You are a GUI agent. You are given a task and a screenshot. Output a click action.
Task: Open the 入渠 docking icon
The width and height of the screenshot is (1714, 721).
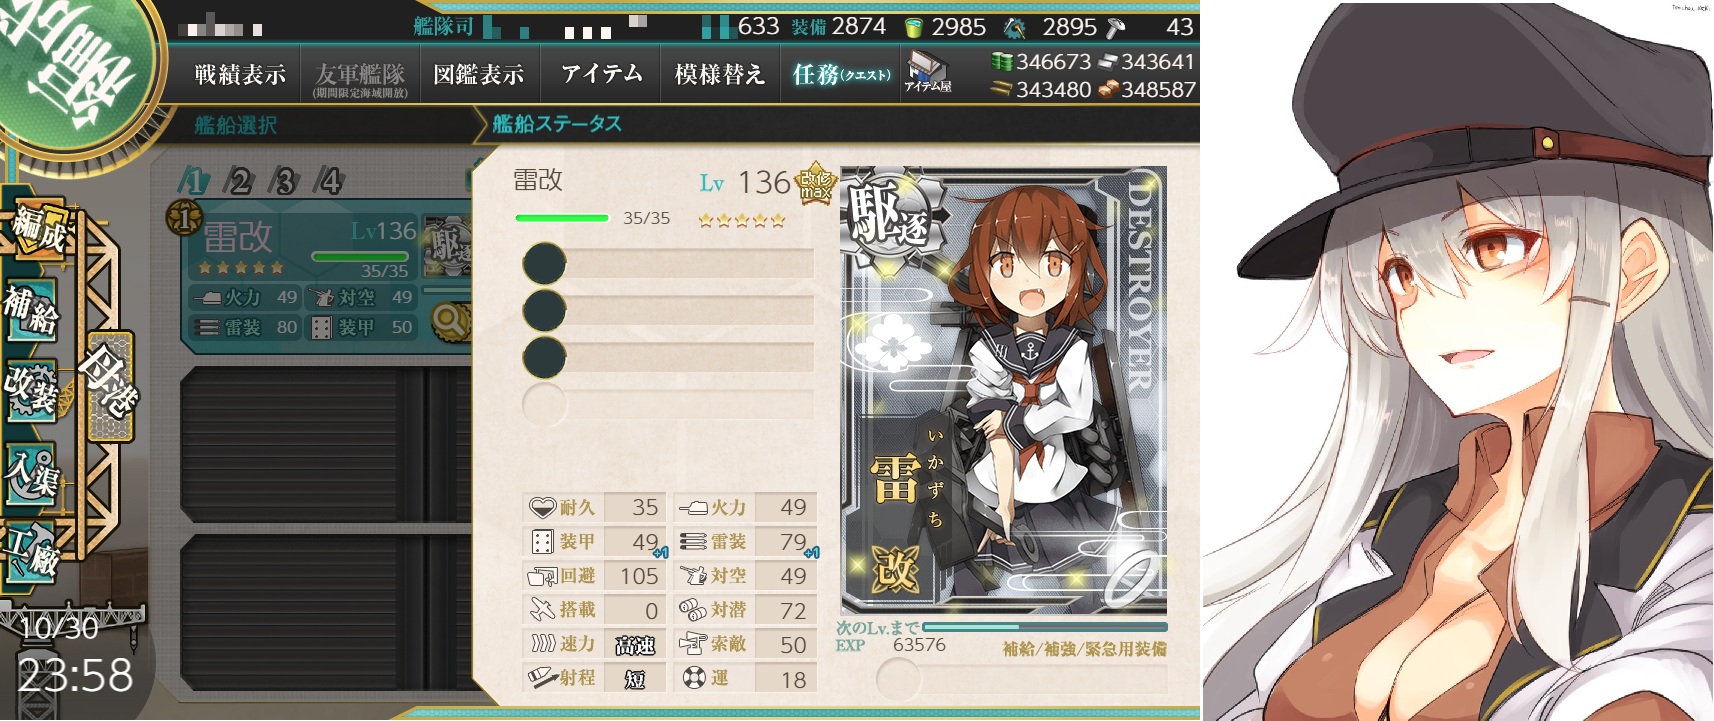pyautogui.click(x=31, y=472)
